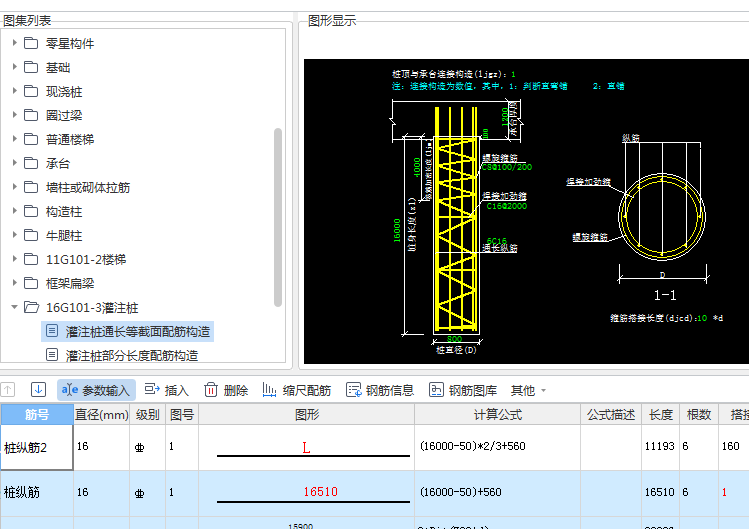
Task: Select the 框架扁梁 folder icon
Action: click(x=31, y=283)
